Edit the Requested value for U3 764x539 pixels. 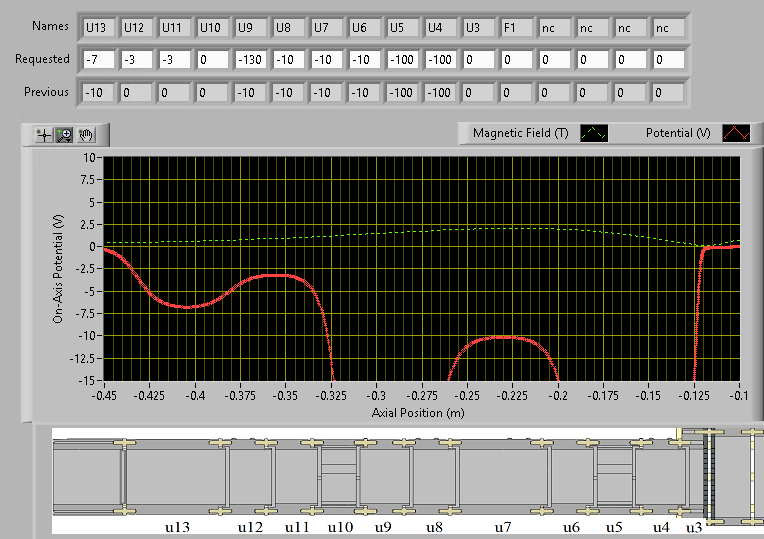click(x=479, y=59)
